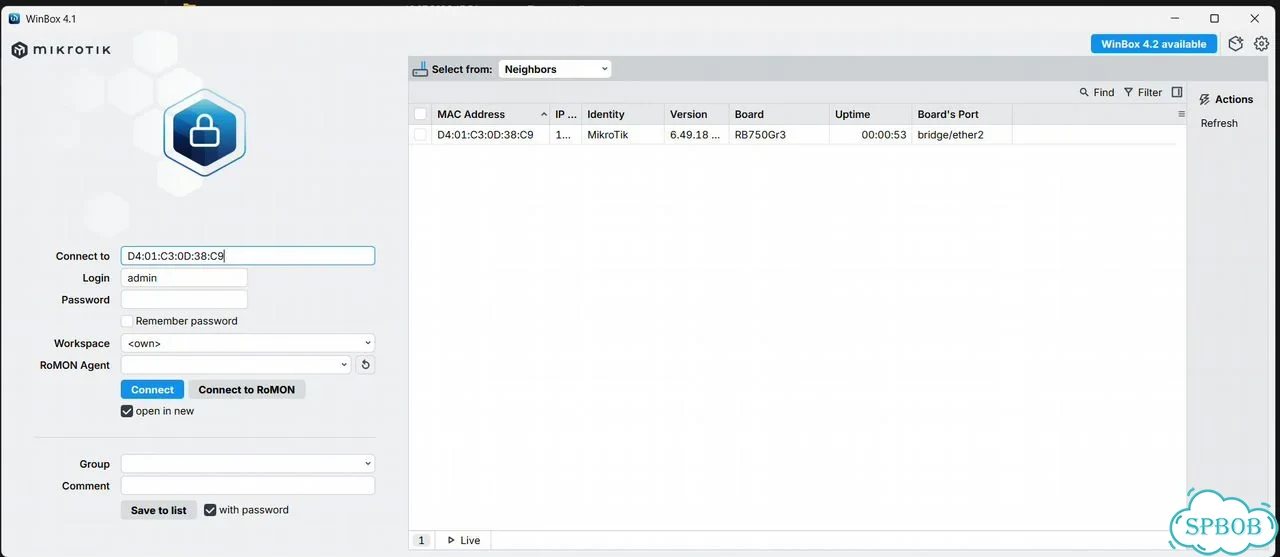Check the D4:01:C3:0D:38:C9 row checkbox
The width and height of the screenshot is (1280, 557).
tap(420, 134)
